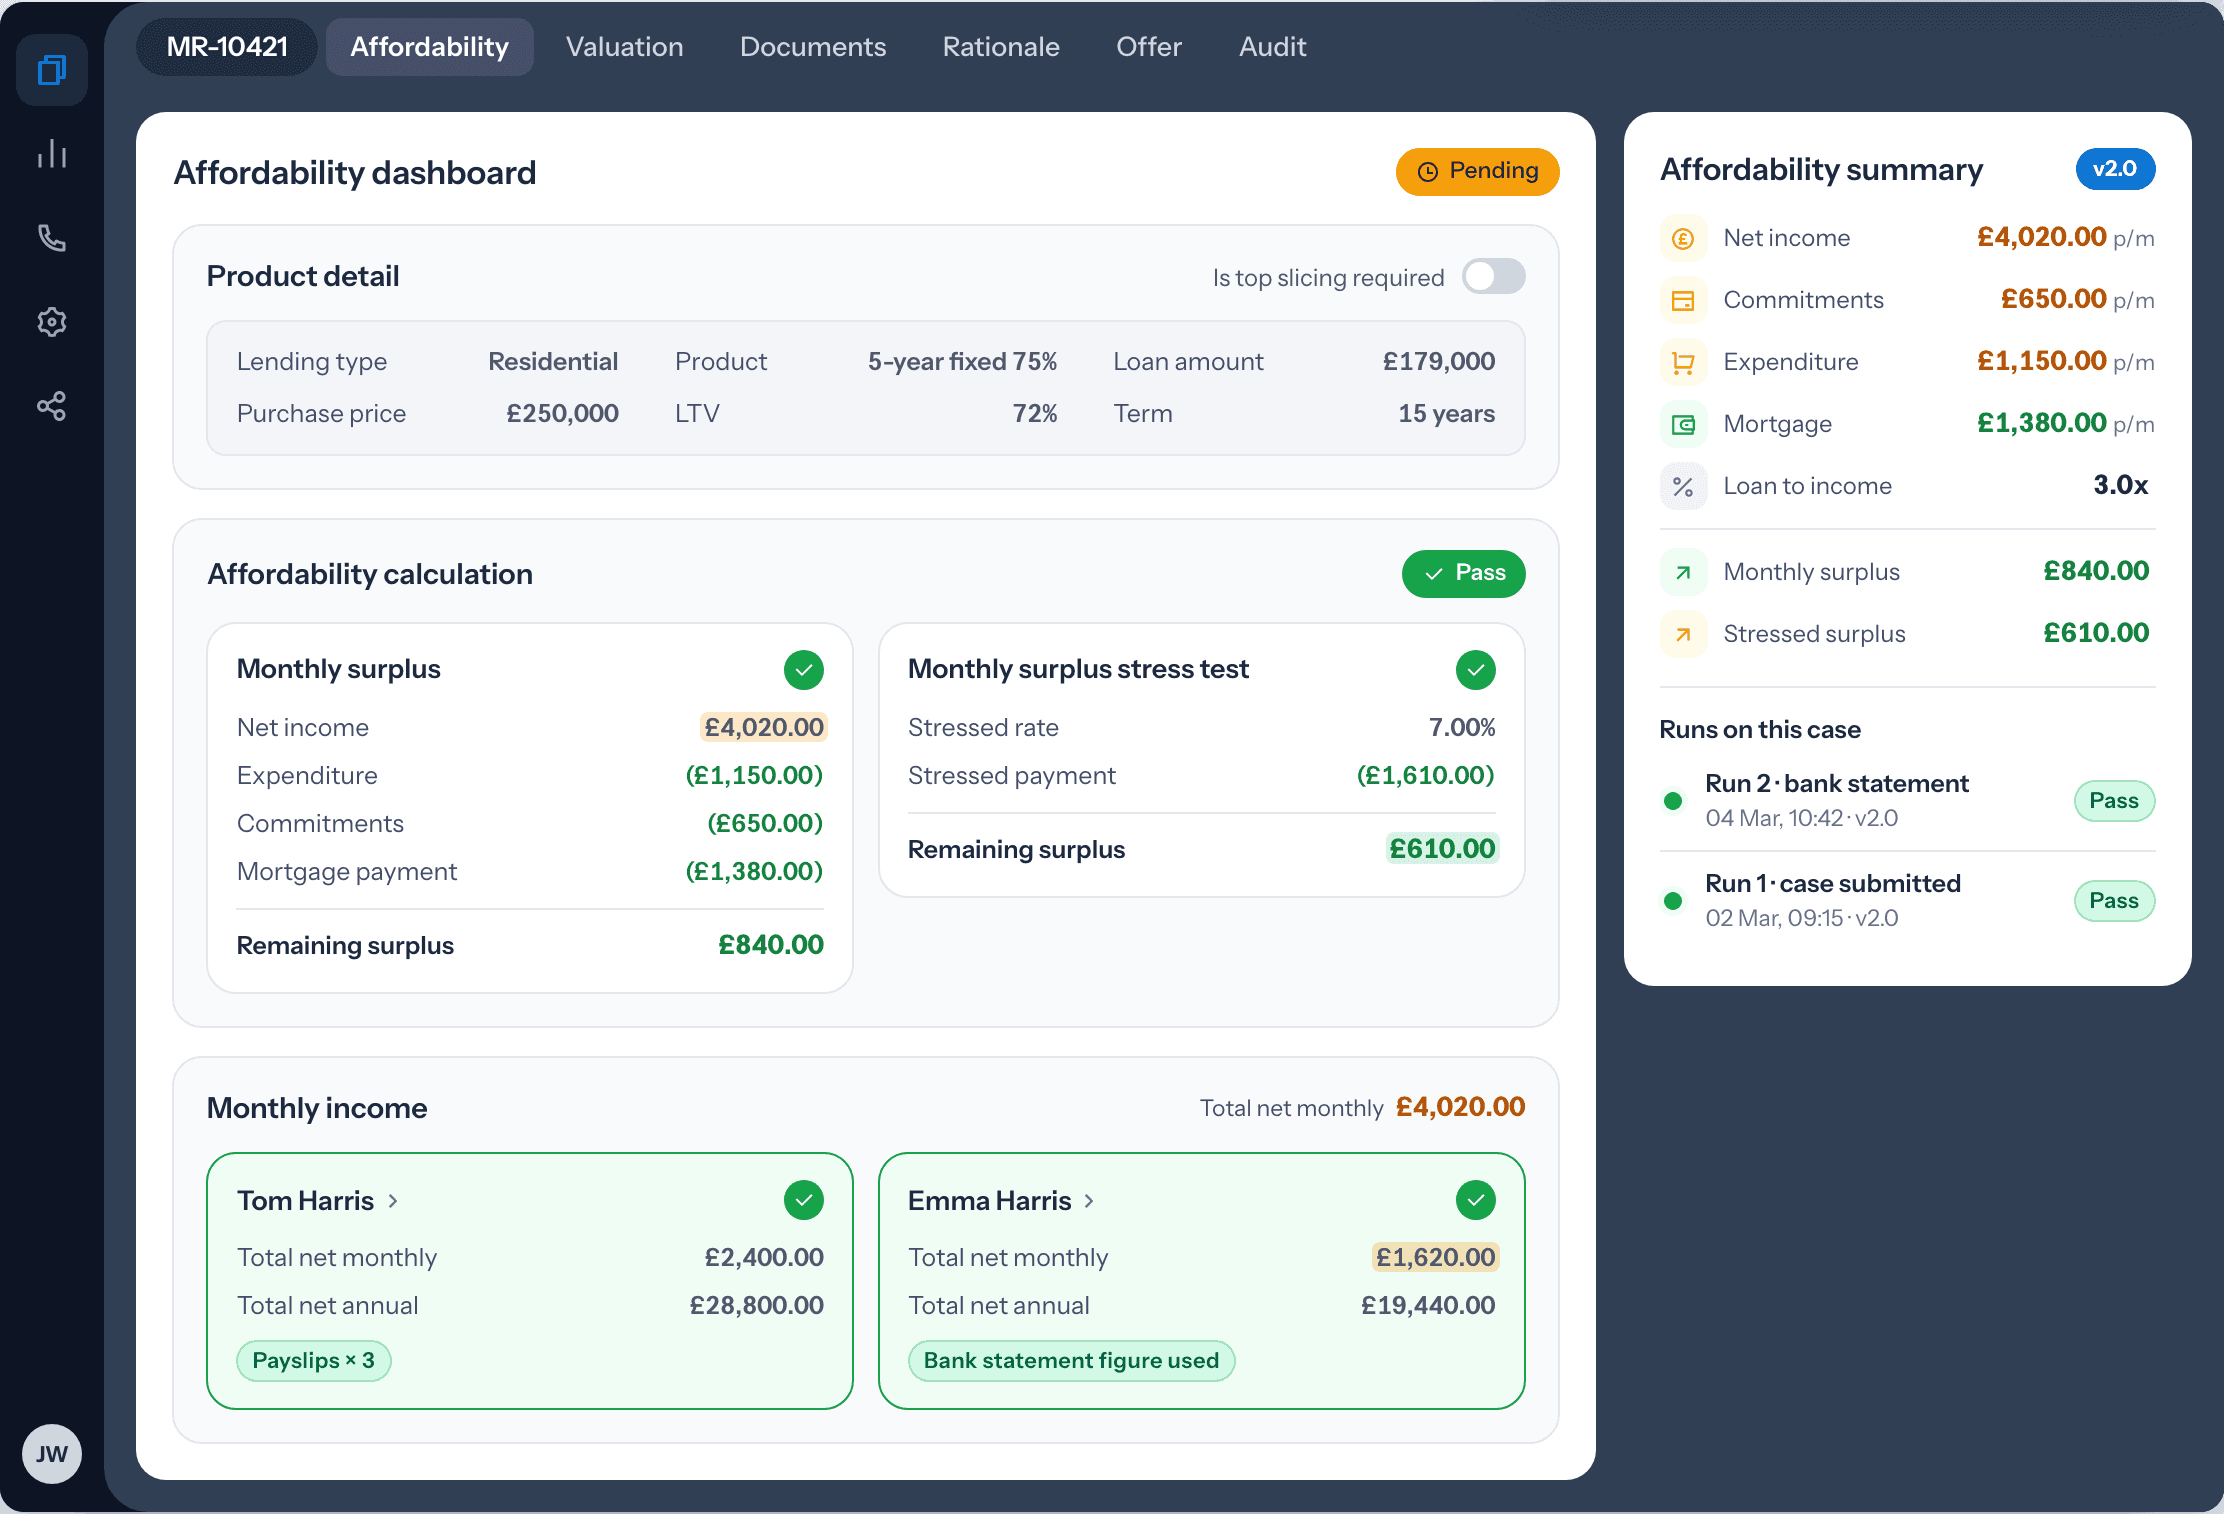Click the Monthly surplus arrow icon
2224x1514 pixels.
coord(1683,572)
